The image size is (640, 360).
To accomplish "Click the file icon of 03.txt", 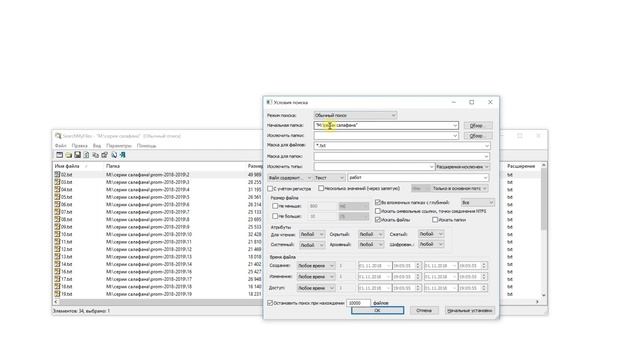I will tap(58, 182).
